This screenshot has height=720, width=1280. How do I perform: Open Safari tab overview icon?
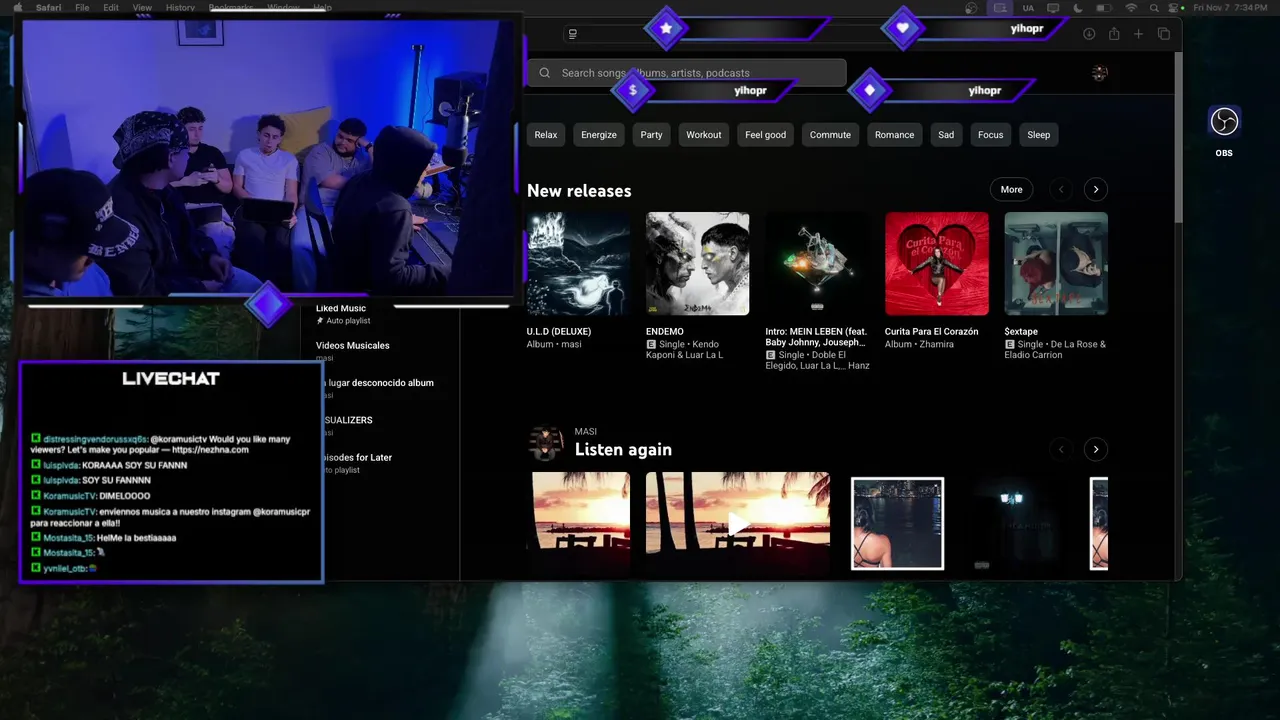point(1163,34)
